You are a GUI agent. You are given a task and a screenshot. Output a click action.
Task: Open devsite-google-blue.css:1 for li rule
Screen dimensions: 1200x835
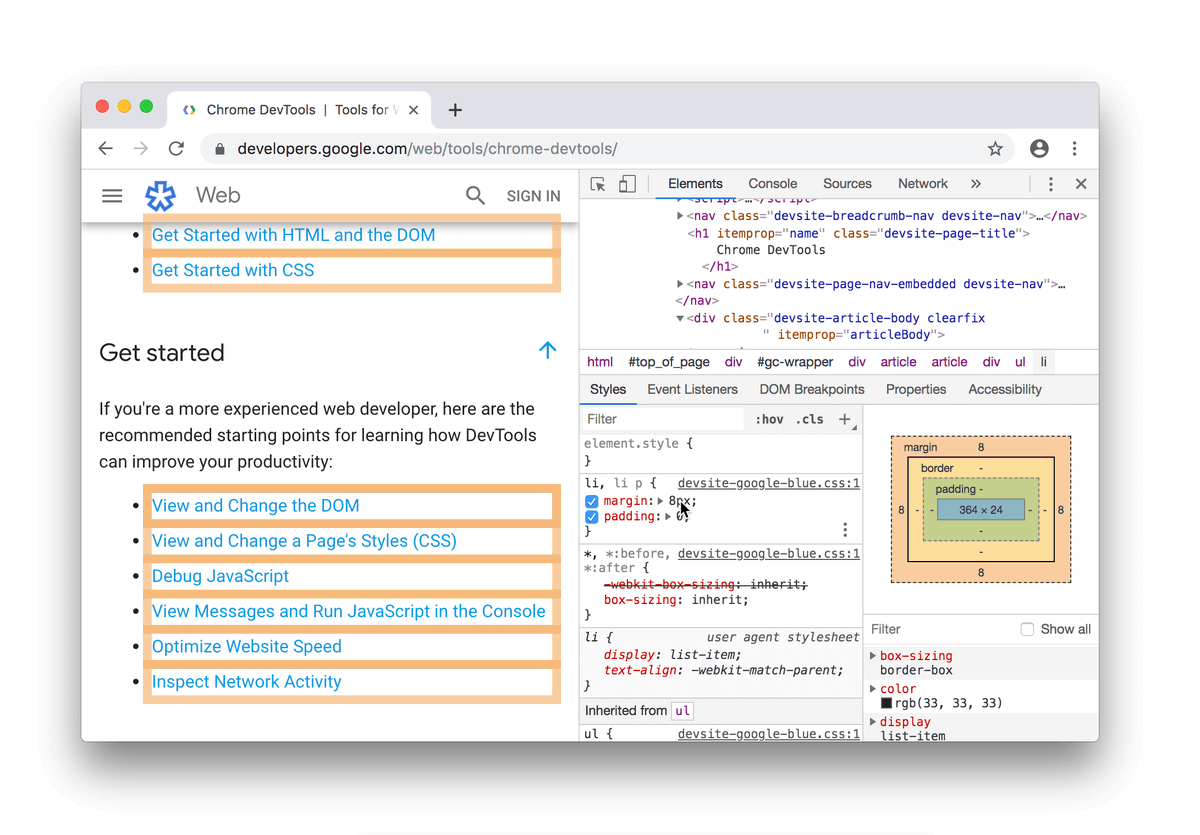(769, 483)
